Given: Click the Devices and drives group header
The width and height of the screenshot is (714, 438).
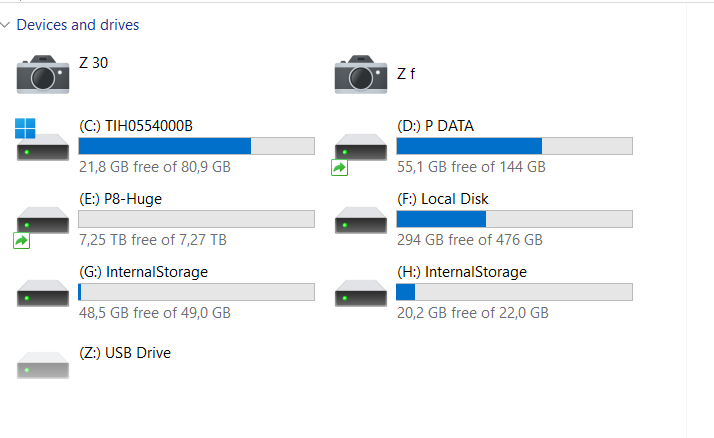Looking at the screenshot, I should [78, 25].
